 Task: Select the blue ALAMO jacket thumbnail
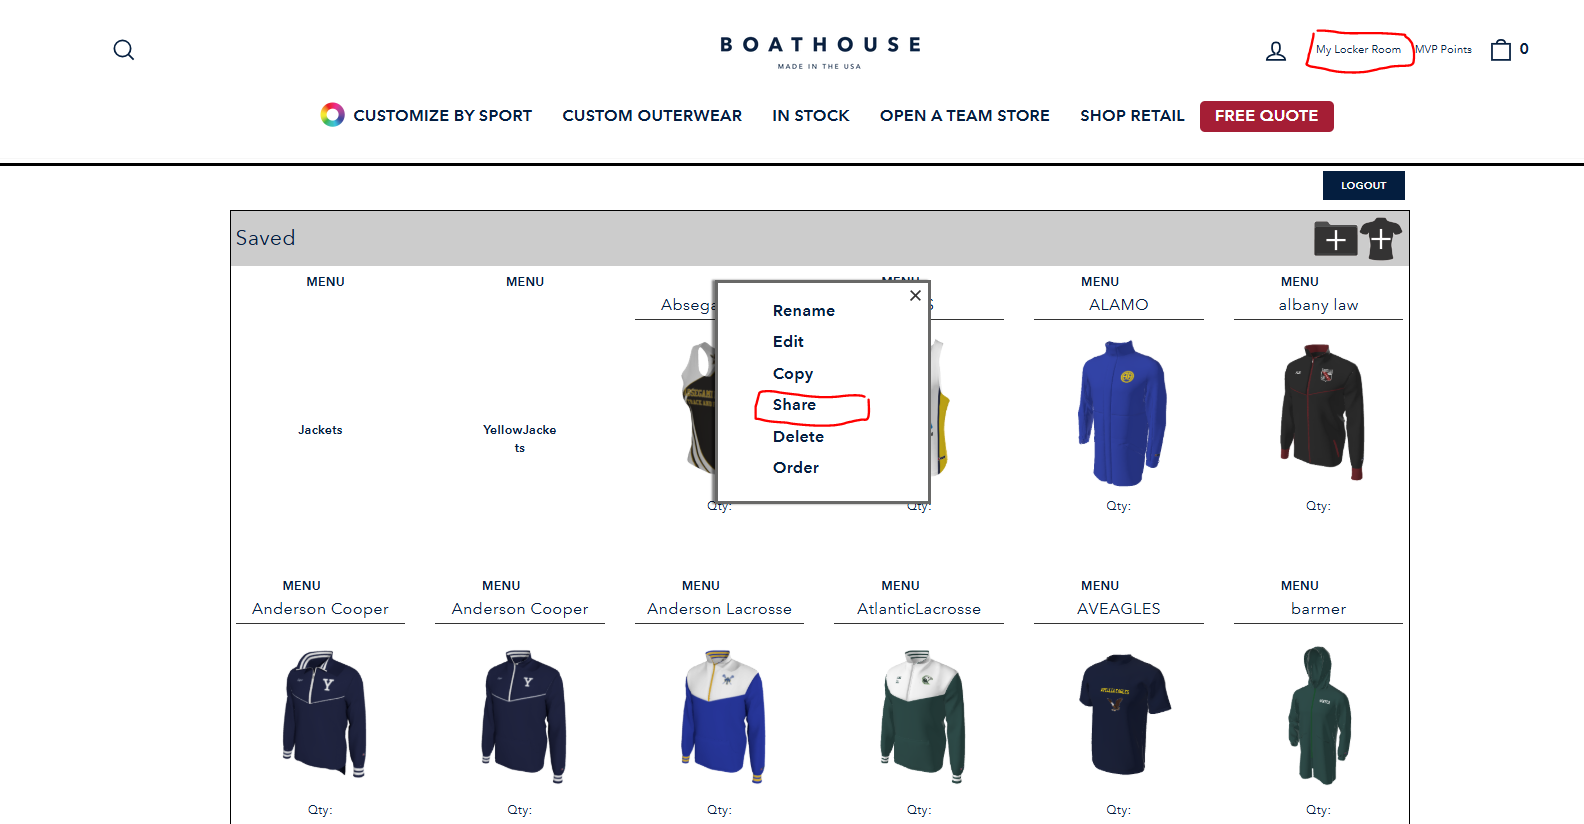(1121, 413)
